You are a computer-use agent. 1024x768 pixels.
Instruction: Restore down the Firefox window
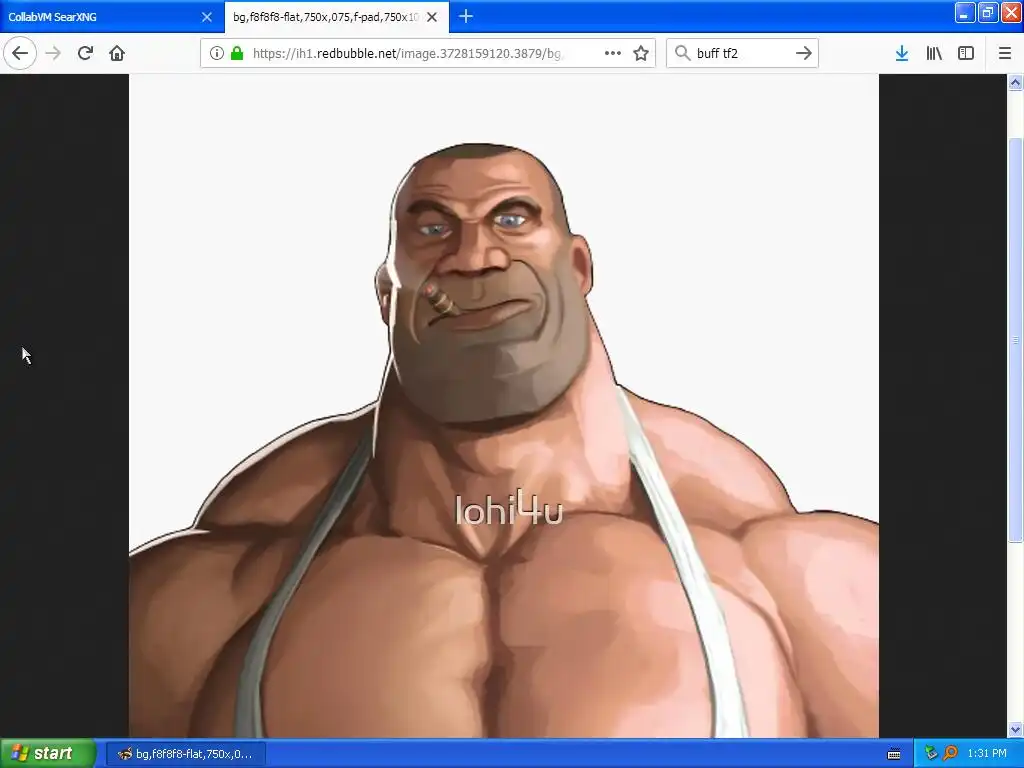tap(988, 12)
